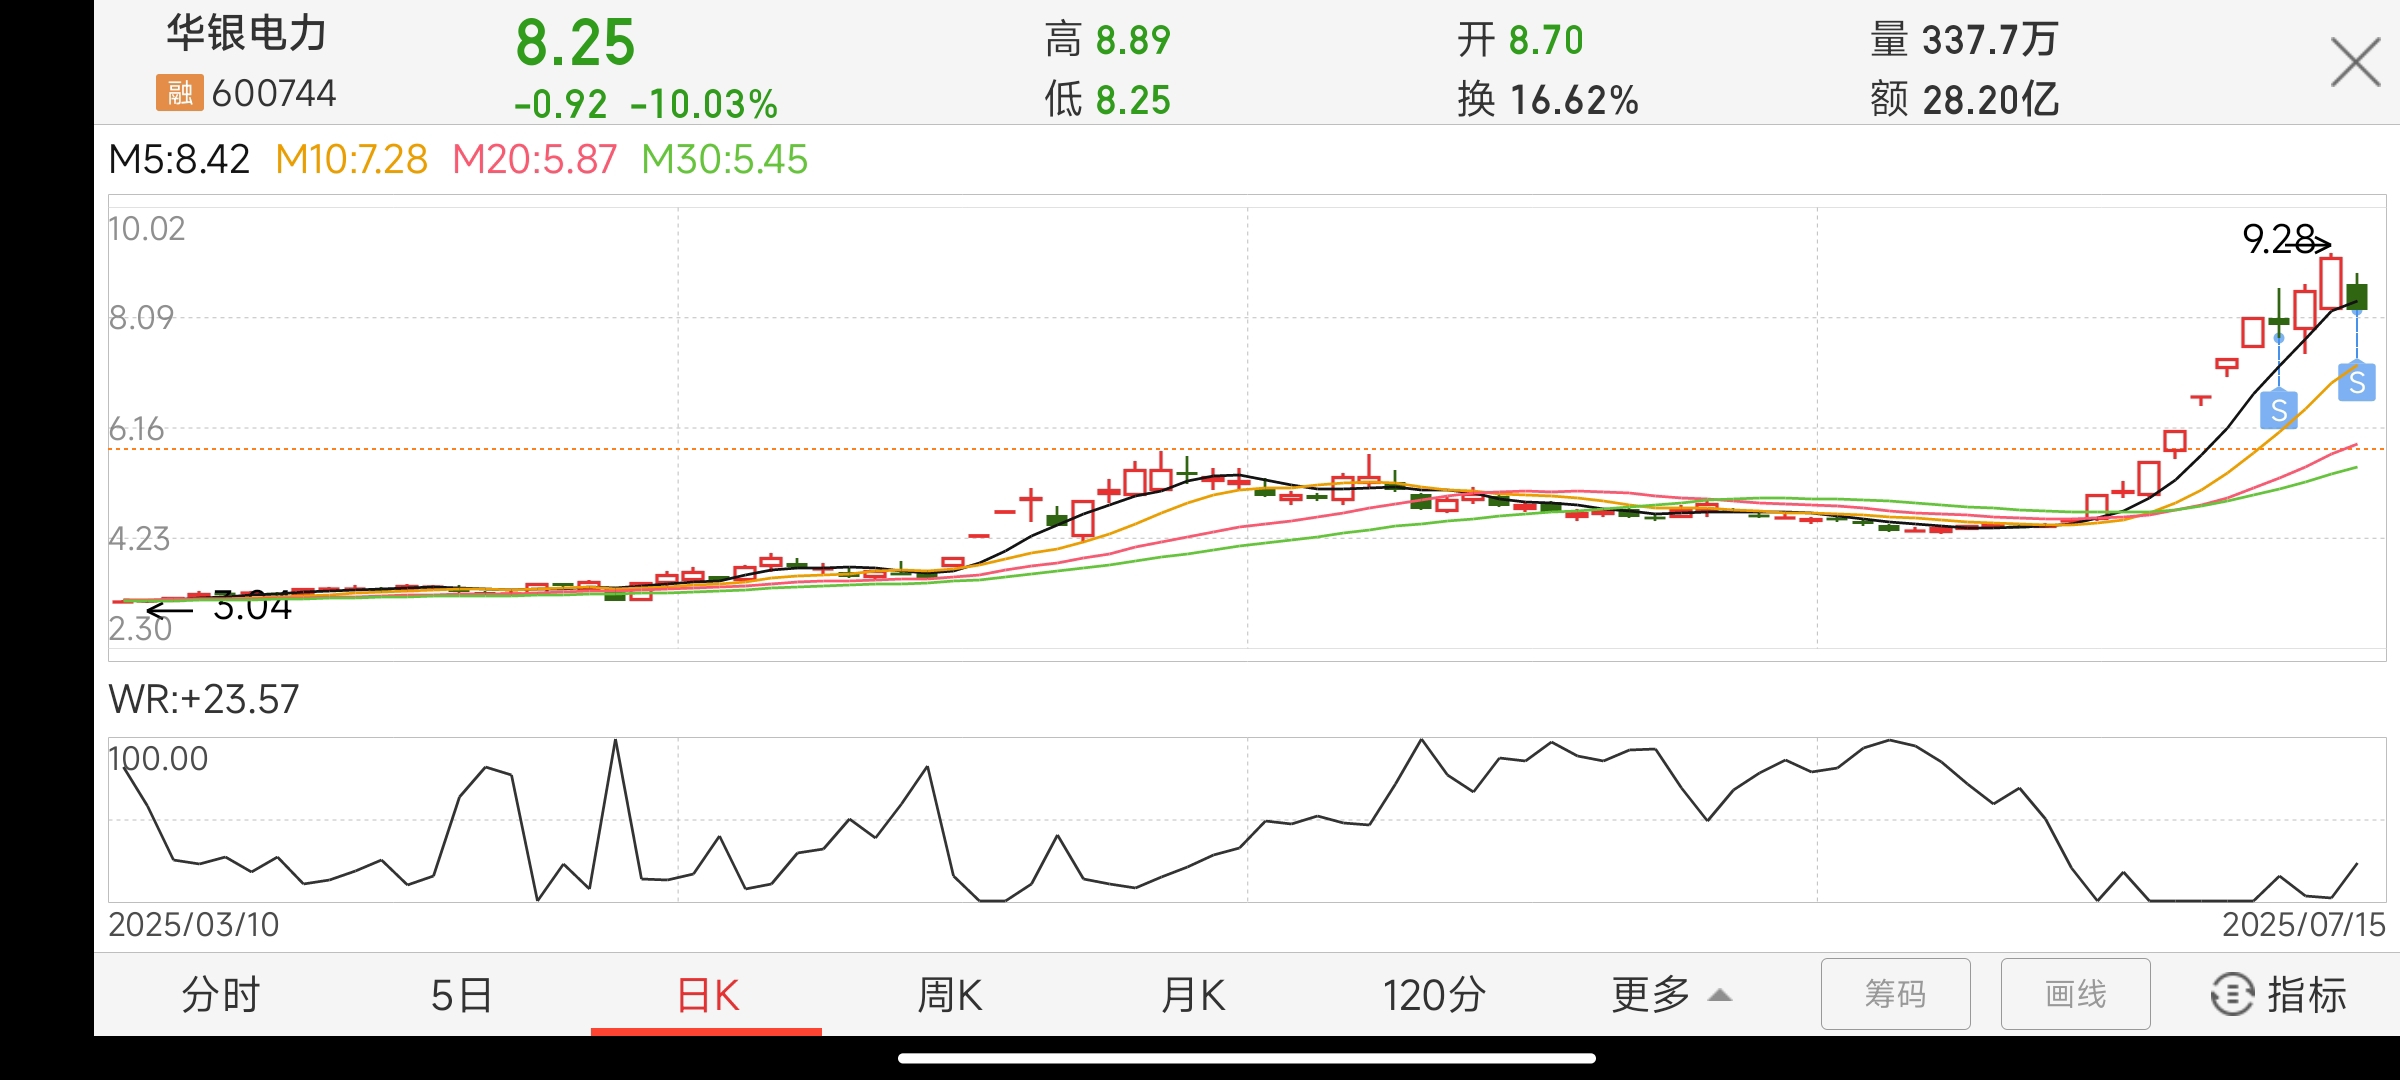The image size is (2400, 1080).
Task: Click the 画线 drawing button
Action: [x=2075, y=993]
